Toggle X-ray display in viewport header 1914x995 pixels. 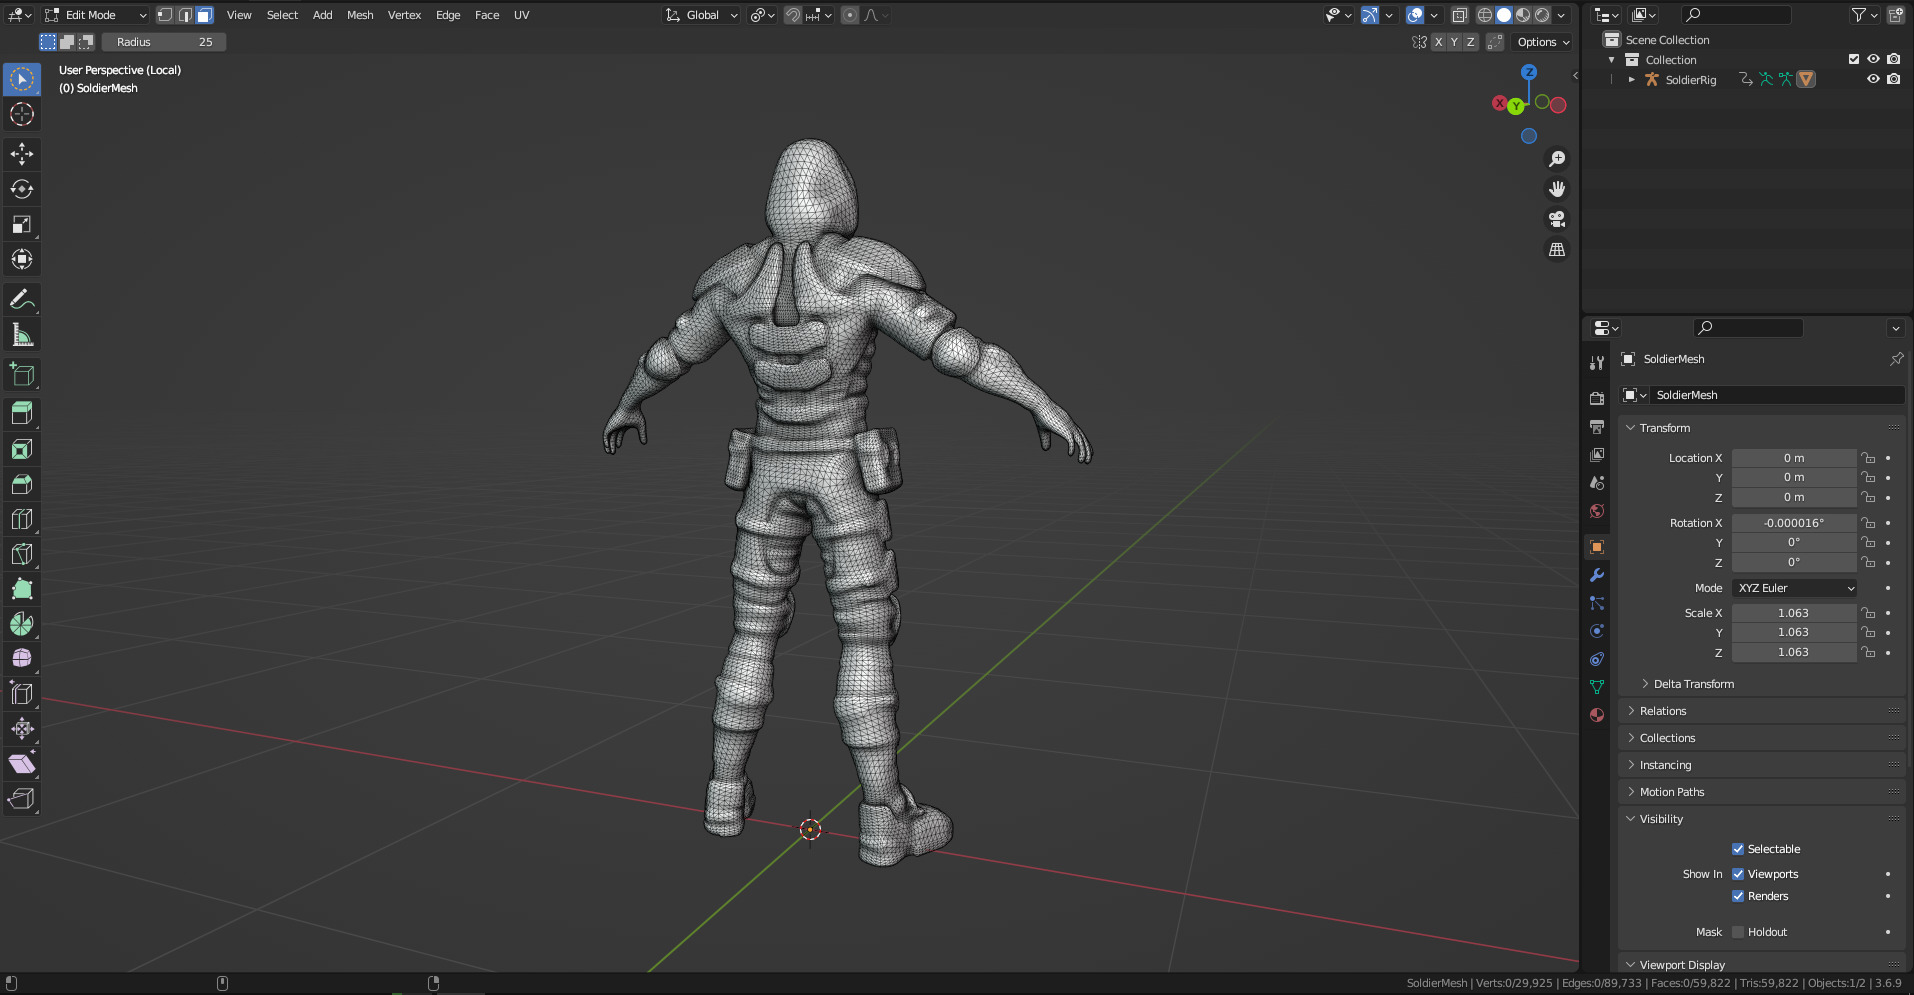pyautogui.click(x=1460, y=15)
